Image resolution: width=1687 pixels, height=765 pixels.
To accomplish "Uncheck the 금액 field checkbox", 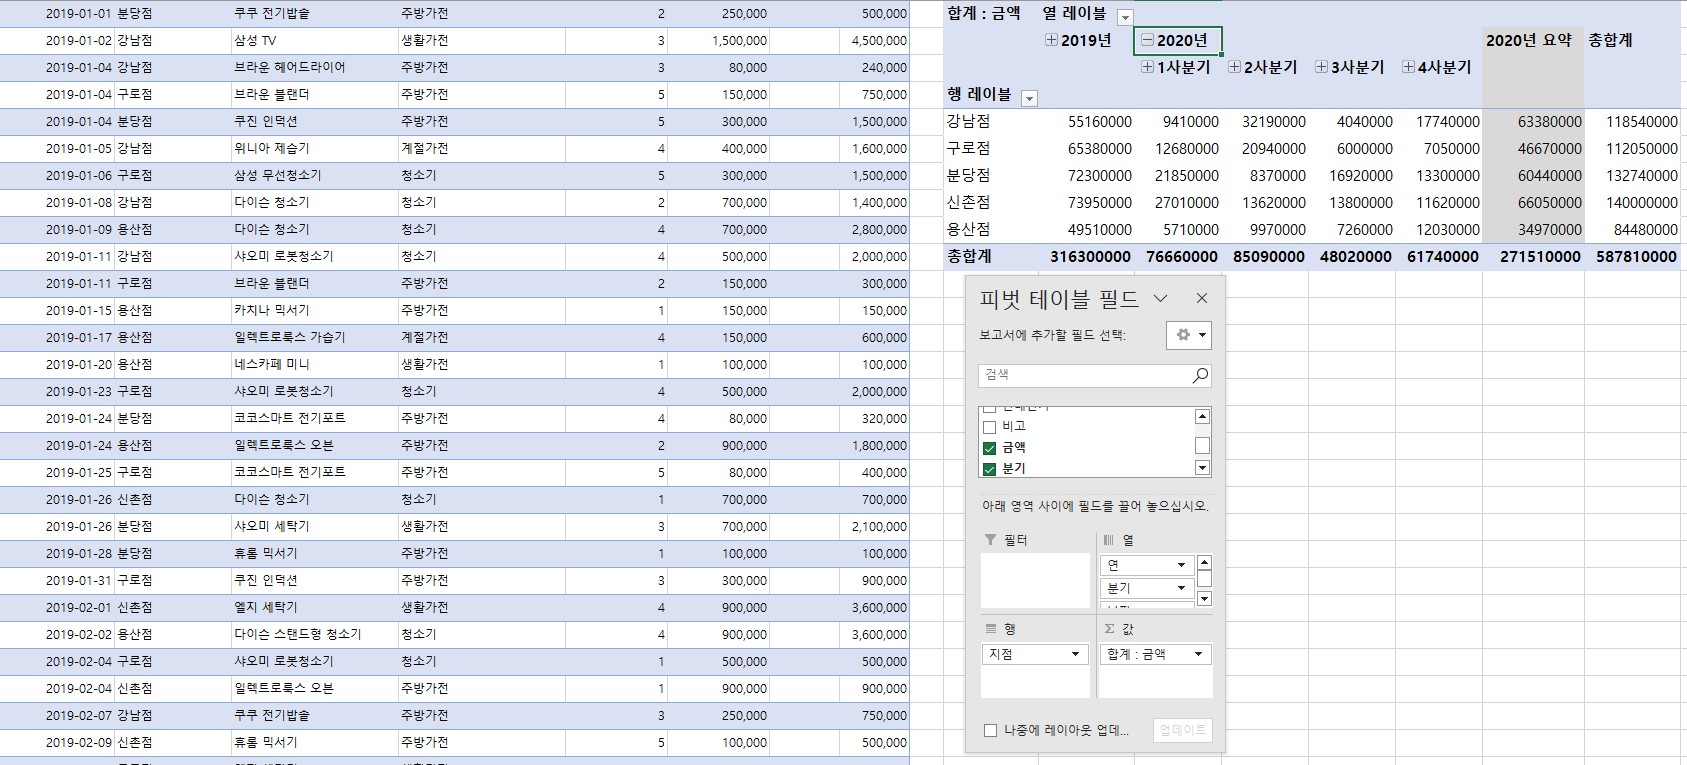I will tap(990, 448).
